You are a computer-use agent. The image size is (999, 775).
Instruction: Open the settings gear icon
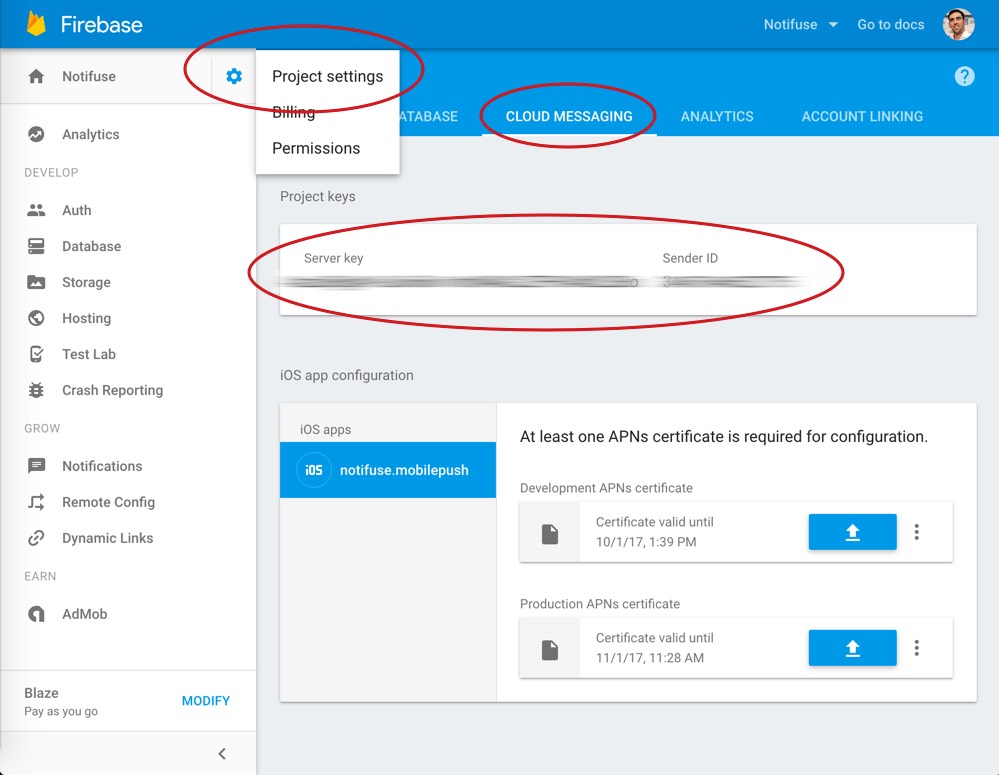pyautogui.click(x=234, y=76)
